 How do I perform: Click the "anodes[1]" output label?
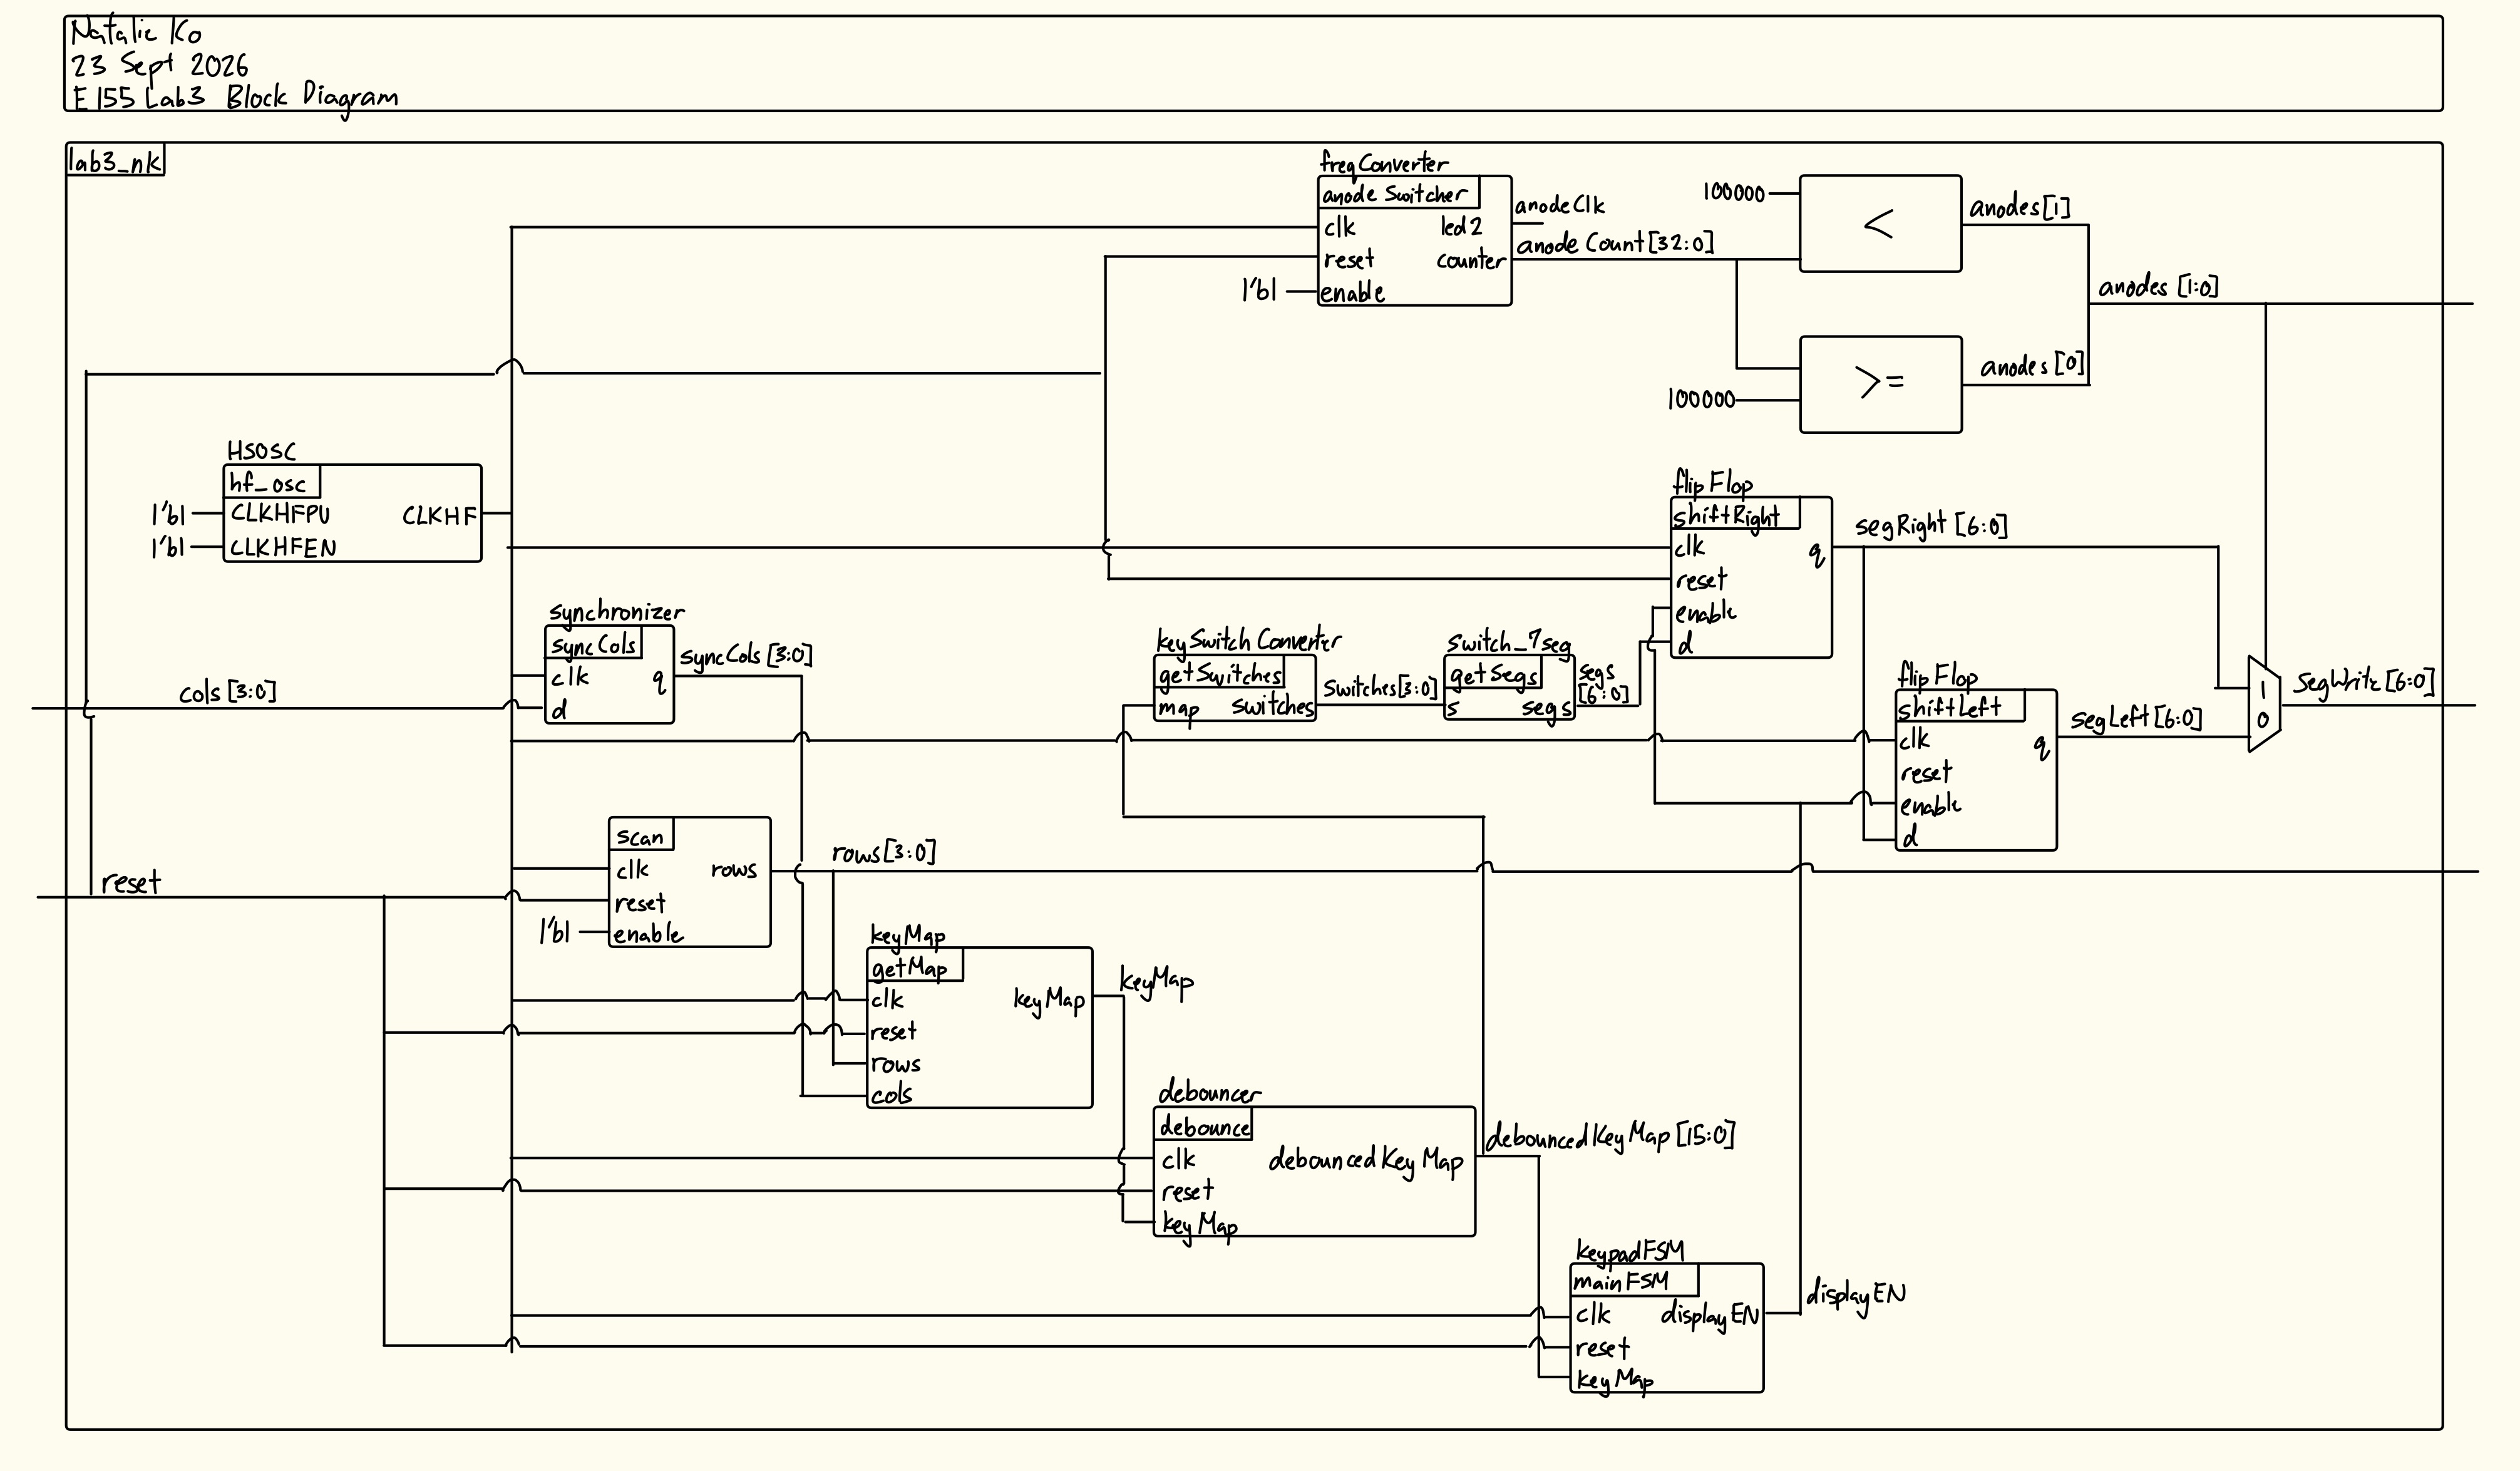(x=2019, y=207)
